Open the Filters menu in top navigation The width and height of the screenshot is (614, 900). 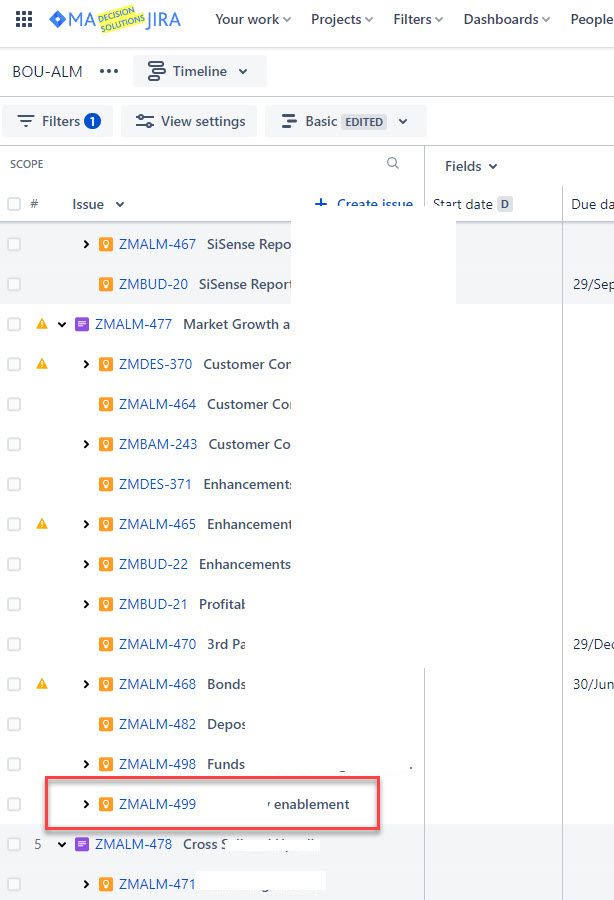coord(418,20)
